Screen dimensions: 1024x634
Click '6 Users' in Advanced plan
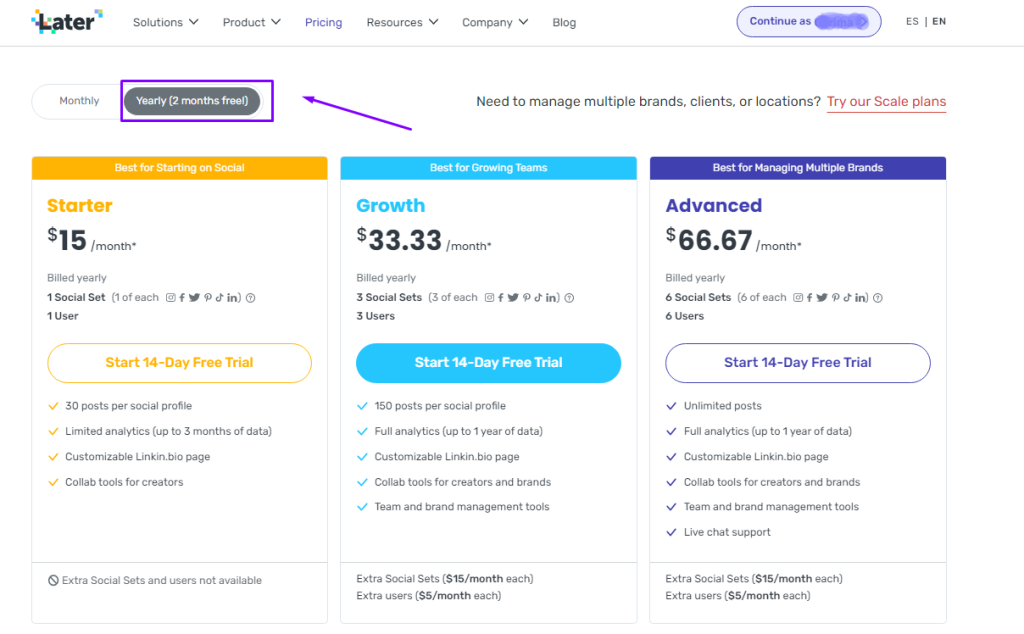click(x=684, y=316)
